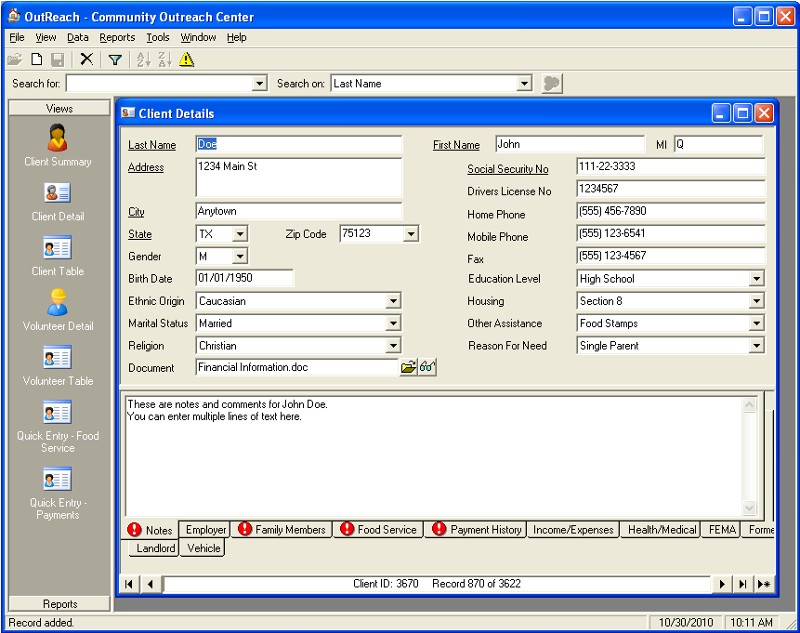Click the delete X toolbar icon
Image resolution: width=800 pixels, height=633 pixels.
(x=87, y=60)
